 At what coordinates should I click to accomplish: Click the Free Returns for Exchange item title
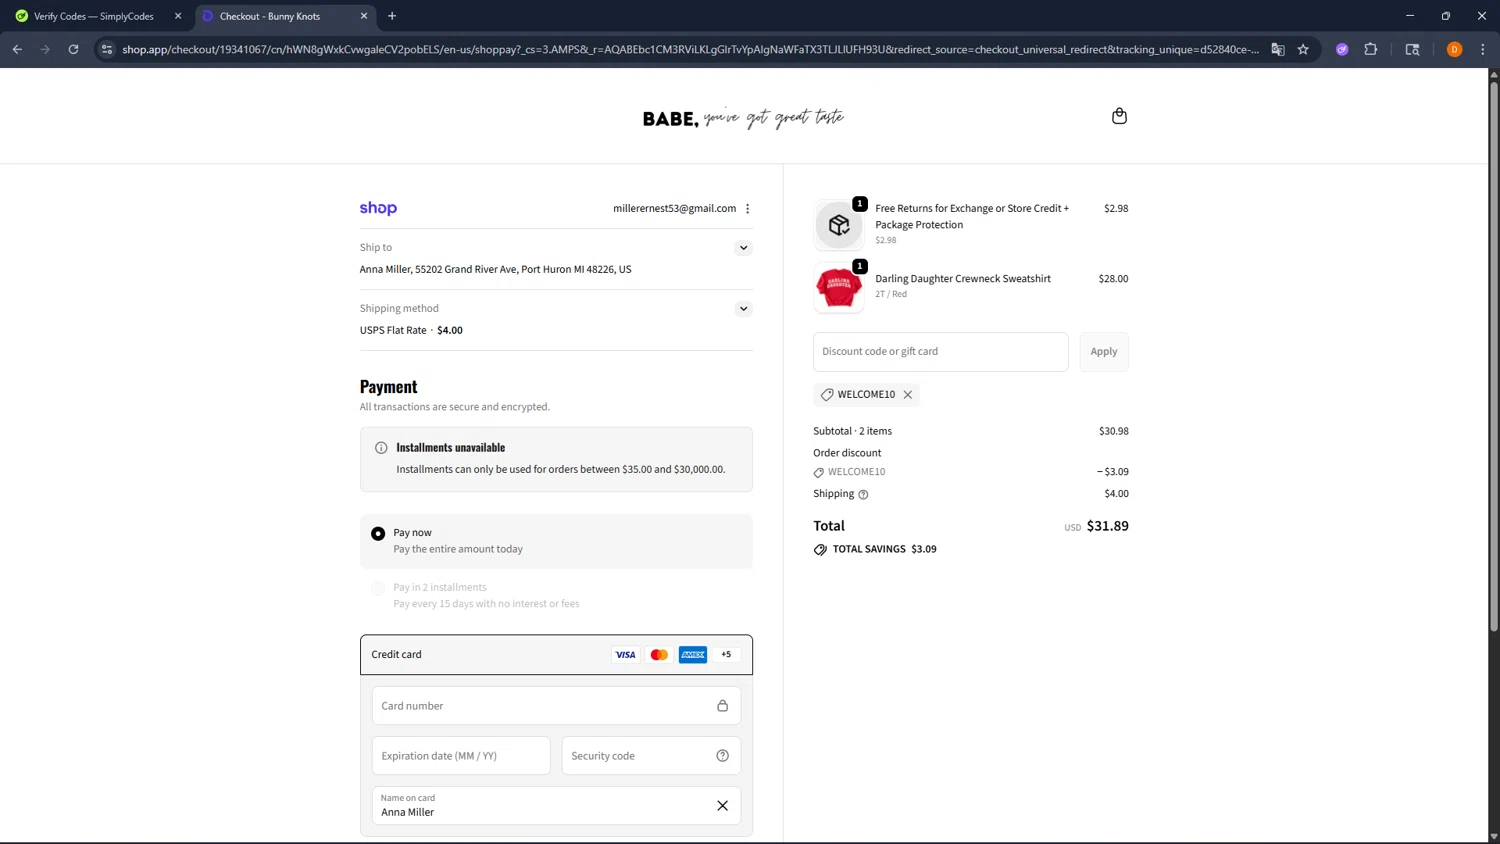click(x=972, y=216)
